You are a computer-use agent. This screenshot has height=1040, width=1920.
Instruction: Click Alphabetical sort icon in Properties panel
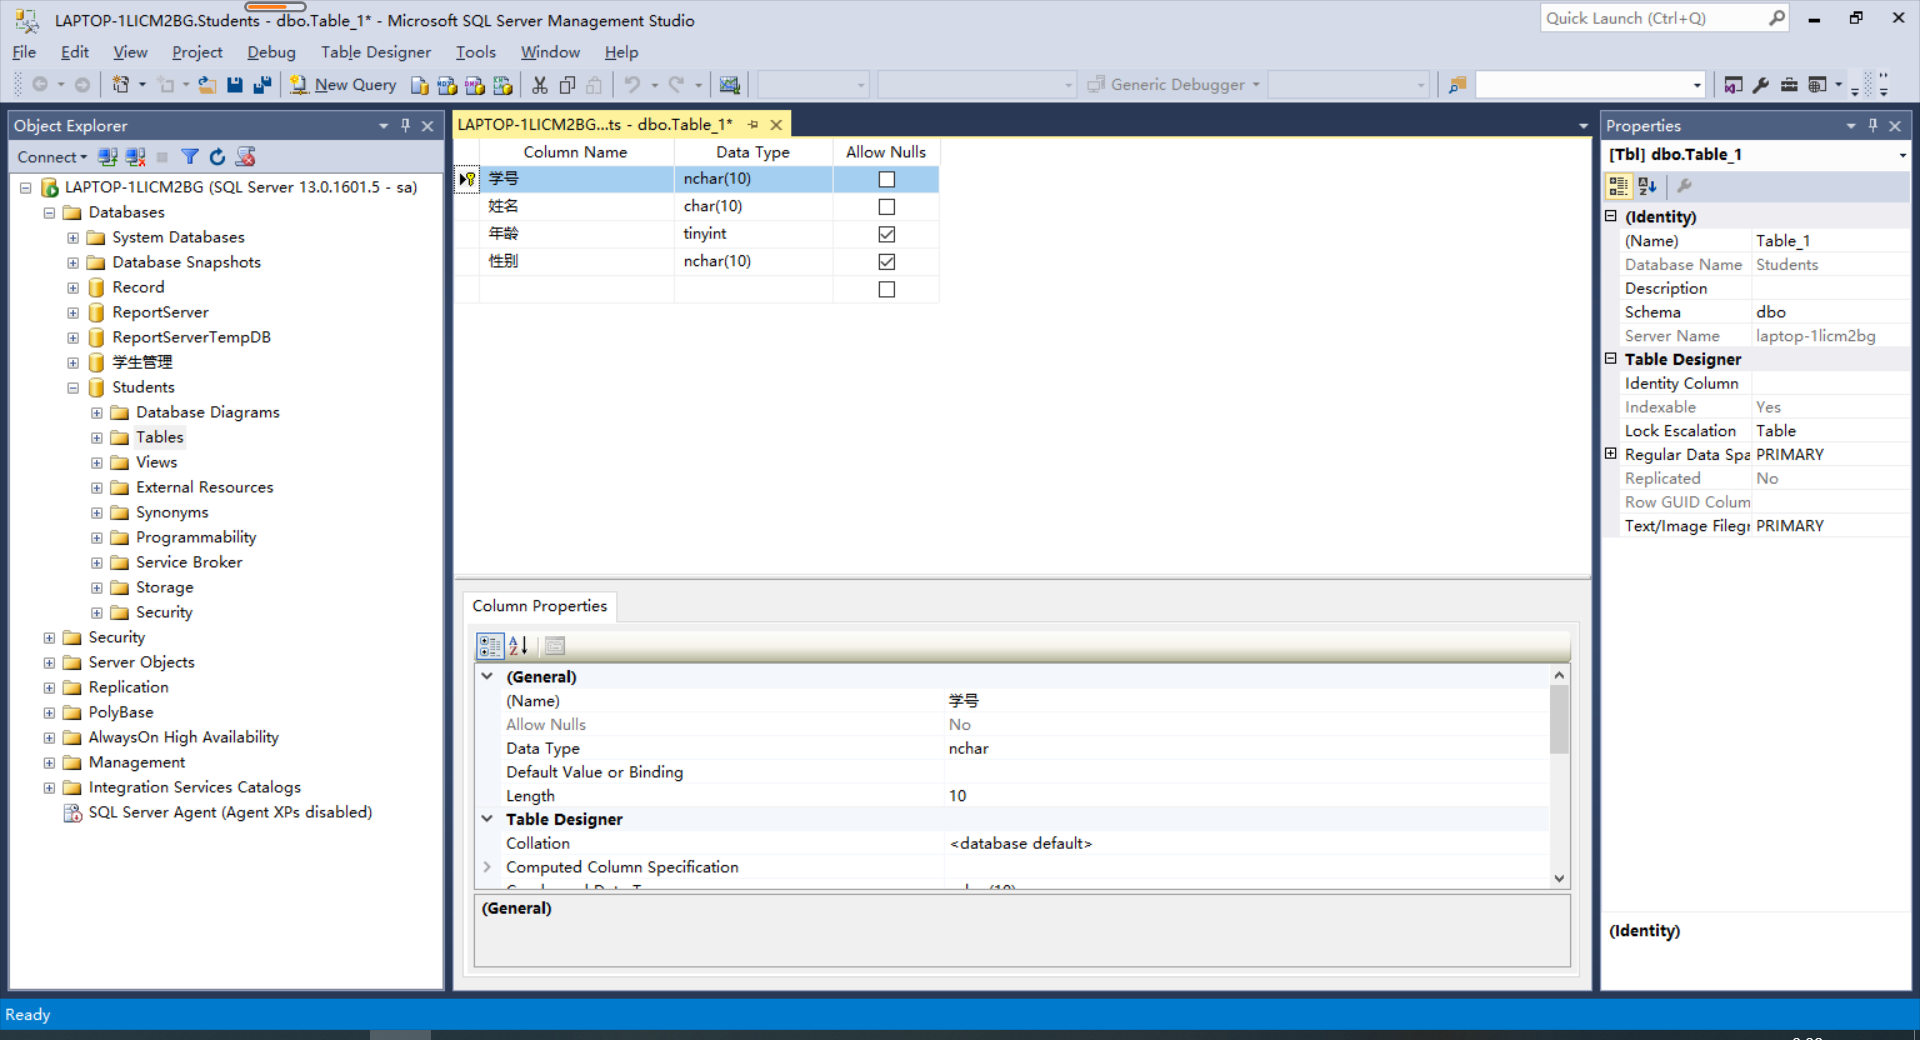click(1647, 186)
